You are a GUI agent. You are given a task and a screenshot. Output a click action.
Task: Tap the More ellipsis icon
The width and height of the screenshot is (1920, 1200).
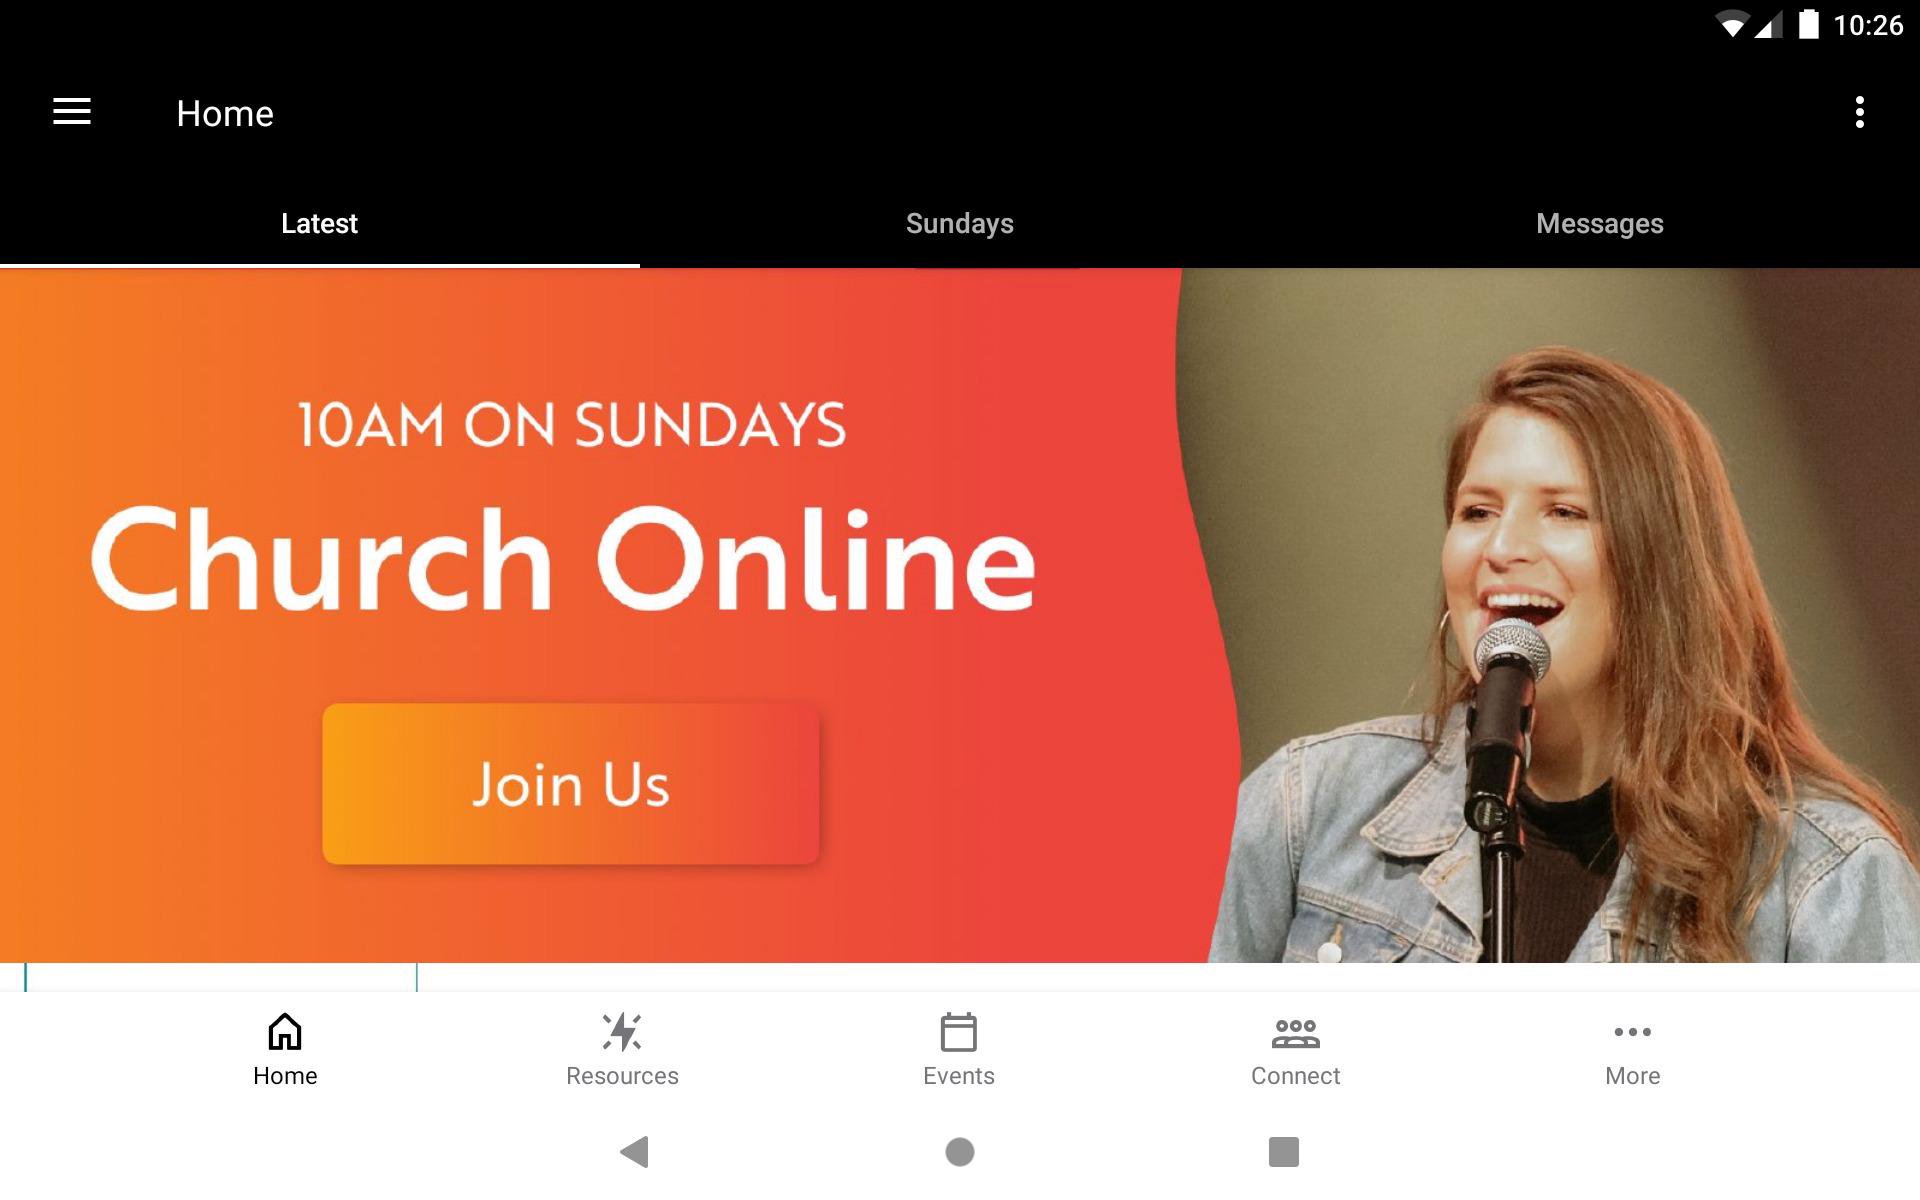(x=1632, y=1032)
